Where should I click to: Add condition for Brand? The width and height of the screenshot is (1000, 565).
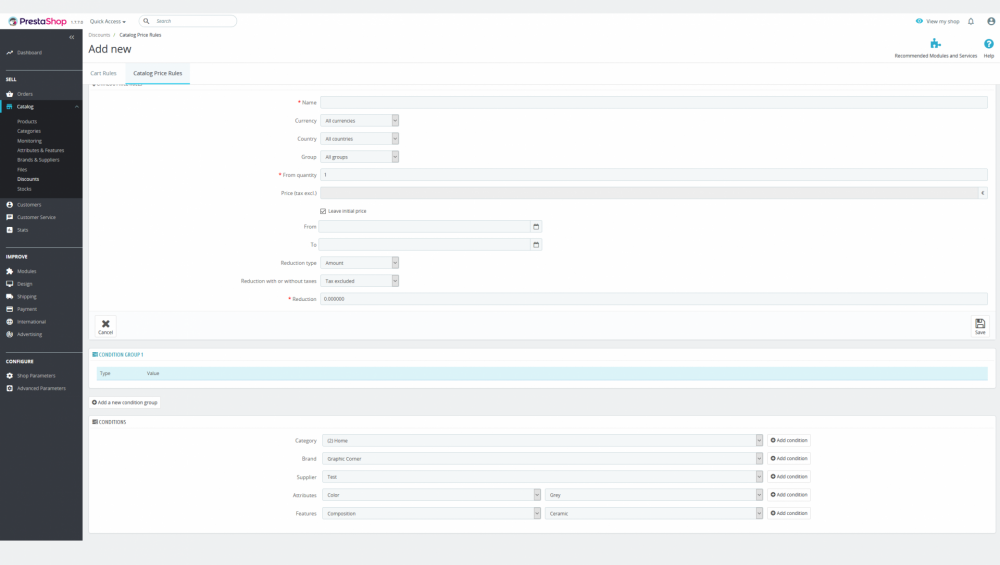[x=788, y=459]
